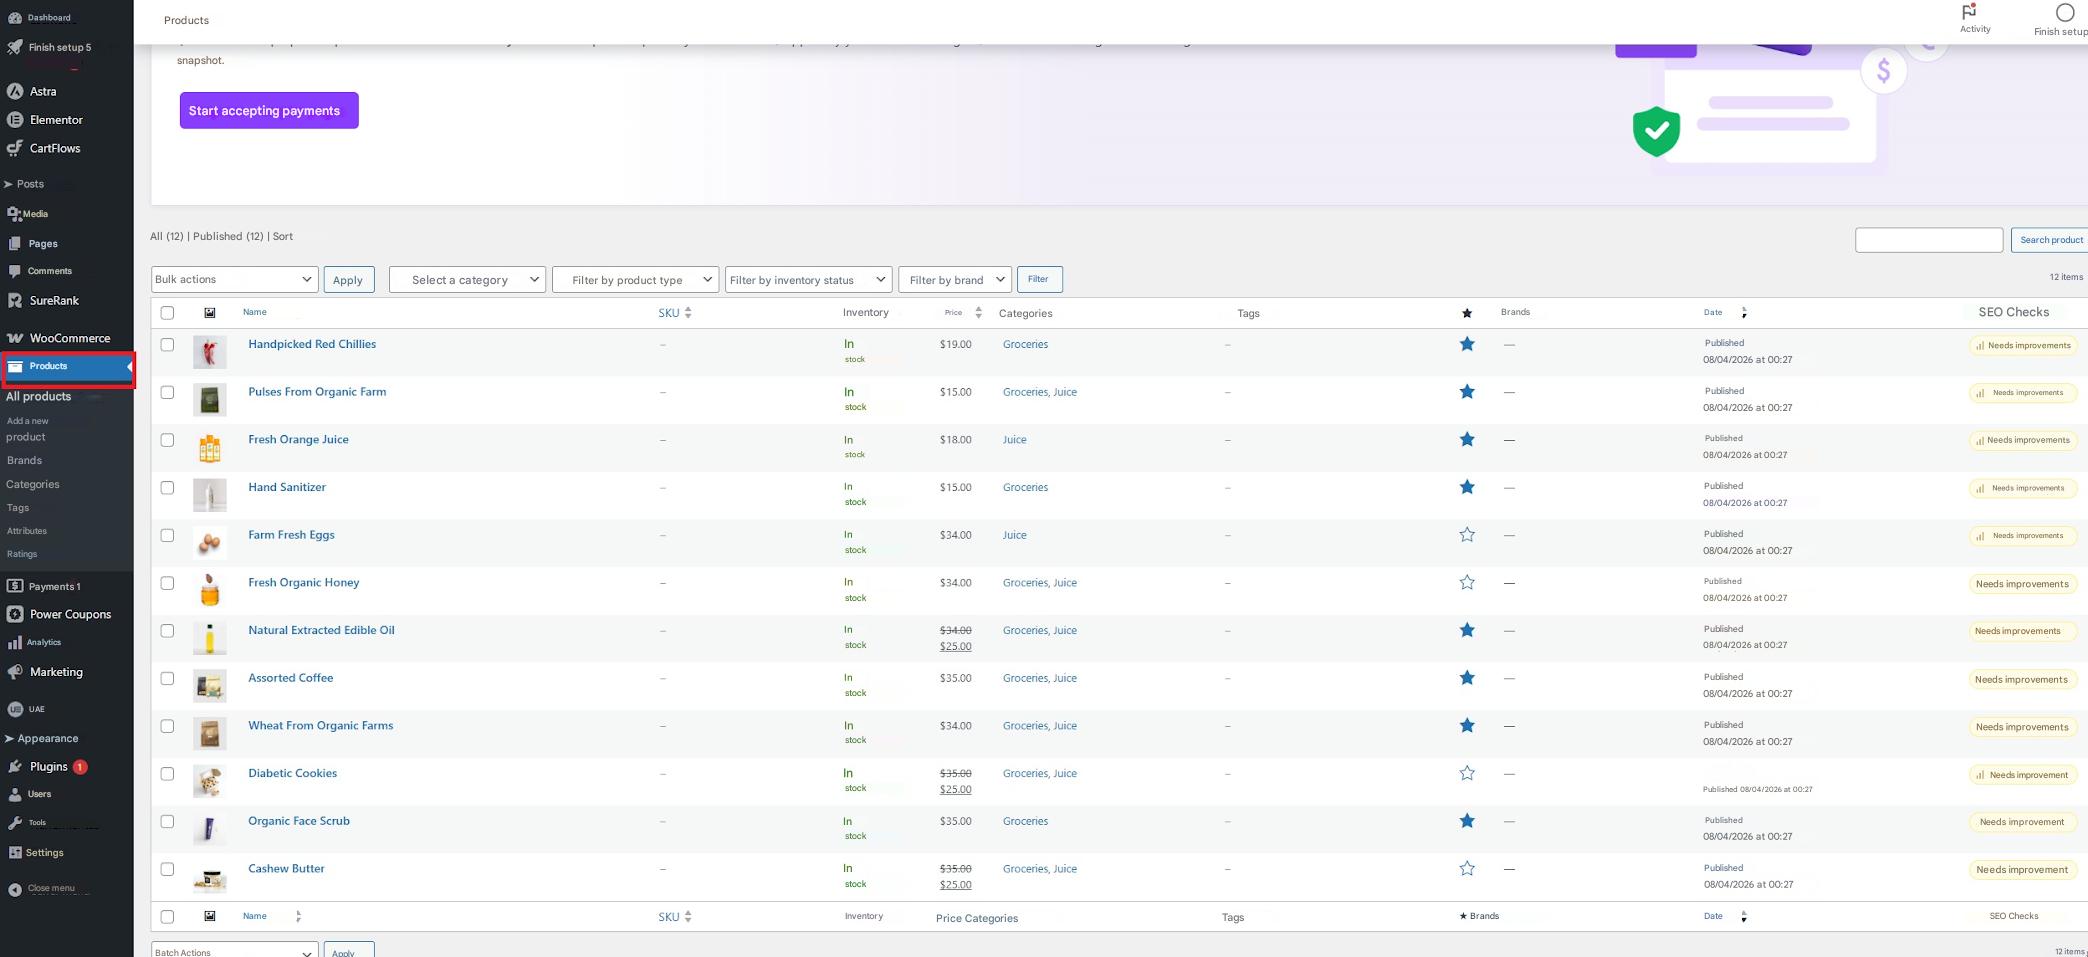This screenshot has height=957, width=2088.
Task: Click the Activity flag icon
Action: coord(1969,12)
